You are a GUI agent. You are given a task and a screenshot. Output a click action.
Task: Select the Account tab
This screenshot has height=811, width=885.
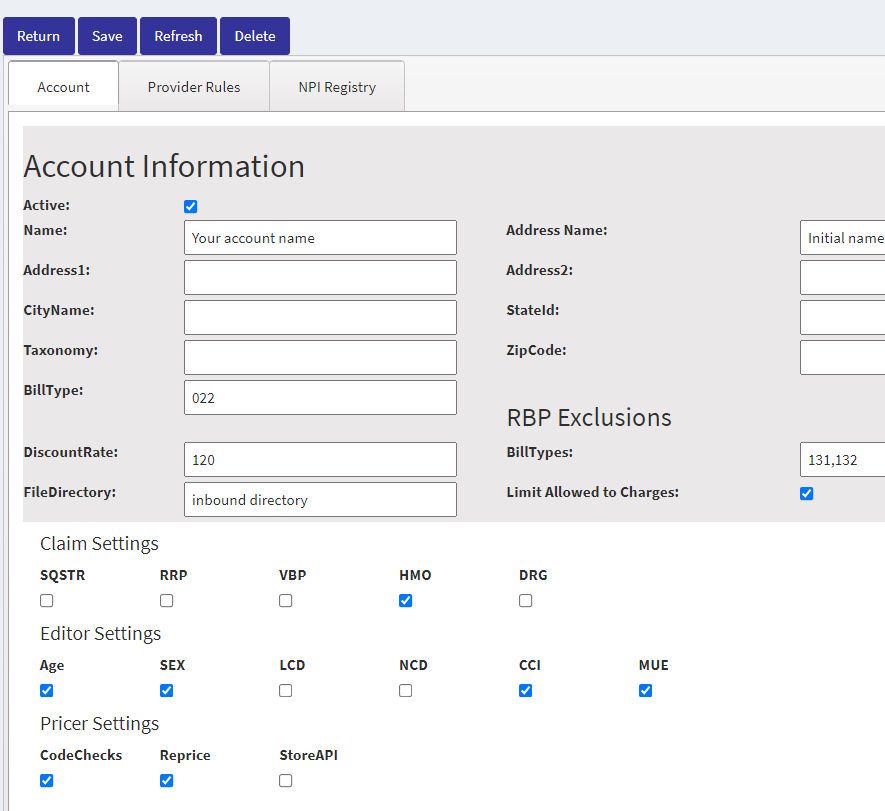point(63,87)
